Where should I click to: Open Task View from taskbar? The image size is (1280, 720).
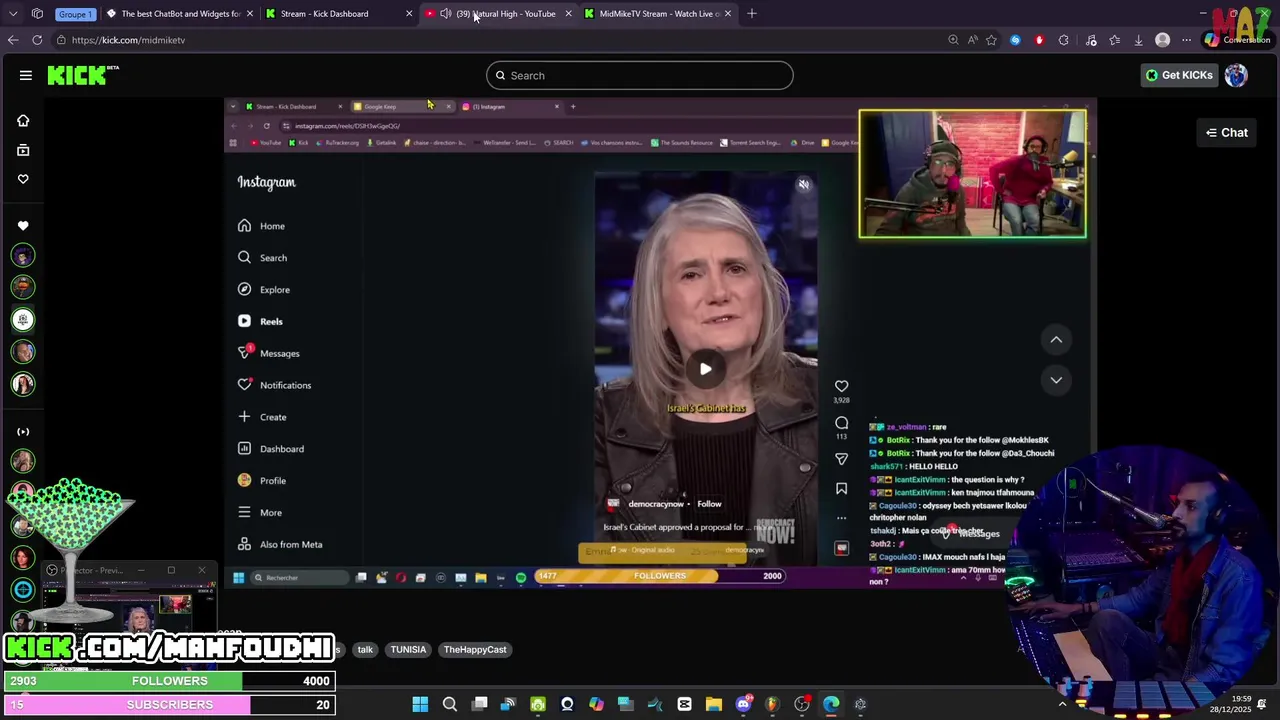point(480,704)
